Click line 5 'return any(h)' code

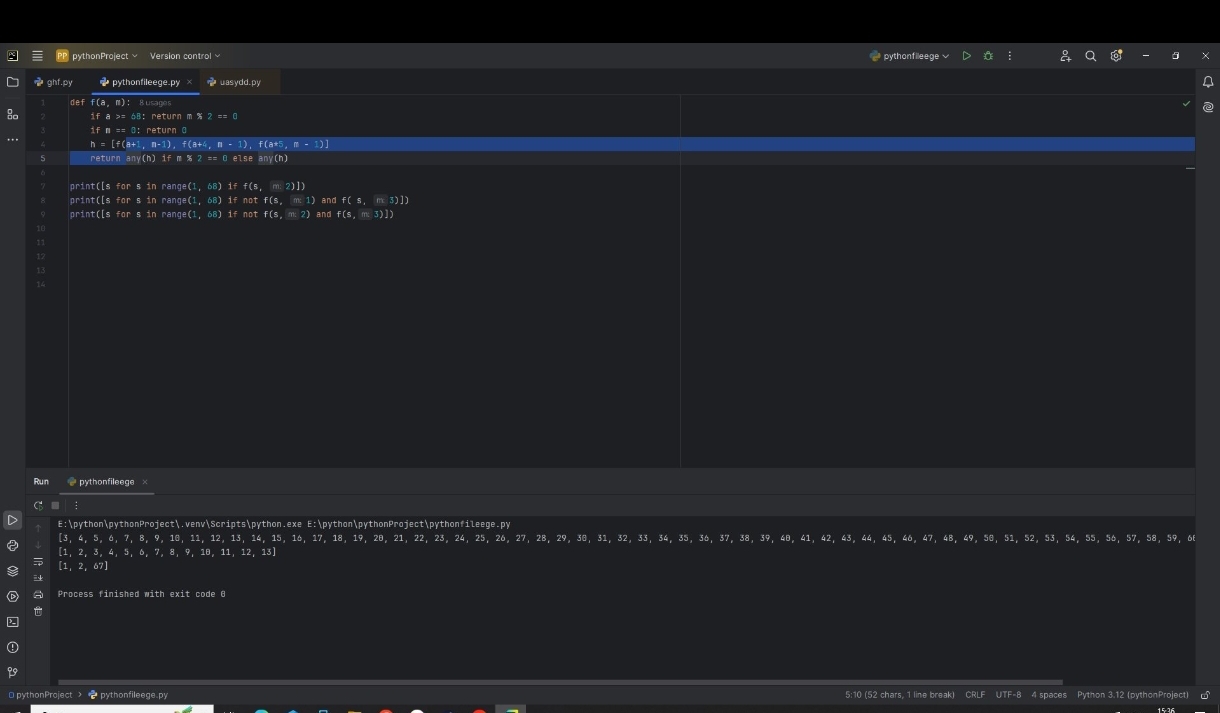tap(189, 158)
